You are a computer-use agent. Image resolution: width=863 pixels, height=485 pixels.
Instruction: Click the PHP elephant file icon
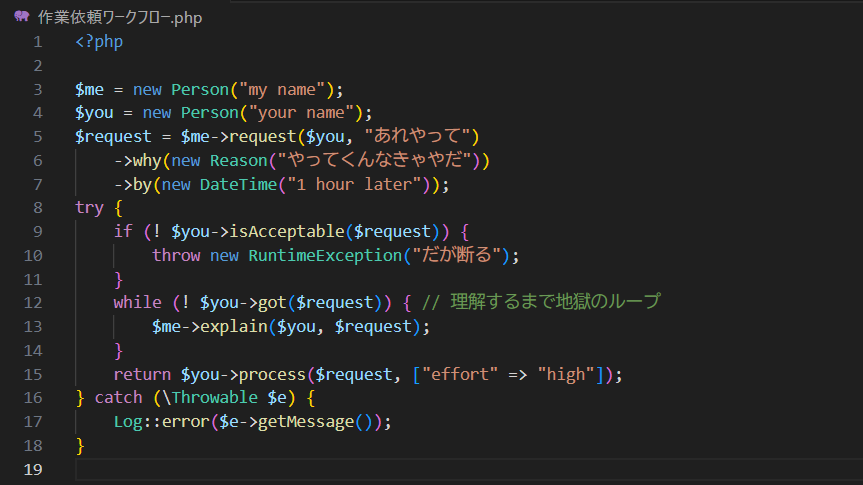[21, 16]
